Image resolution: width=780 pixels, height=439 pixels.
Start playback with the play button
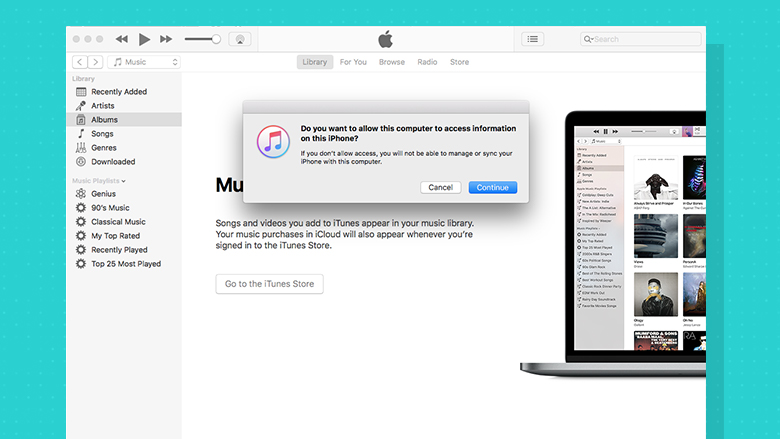tap(144, 39)
